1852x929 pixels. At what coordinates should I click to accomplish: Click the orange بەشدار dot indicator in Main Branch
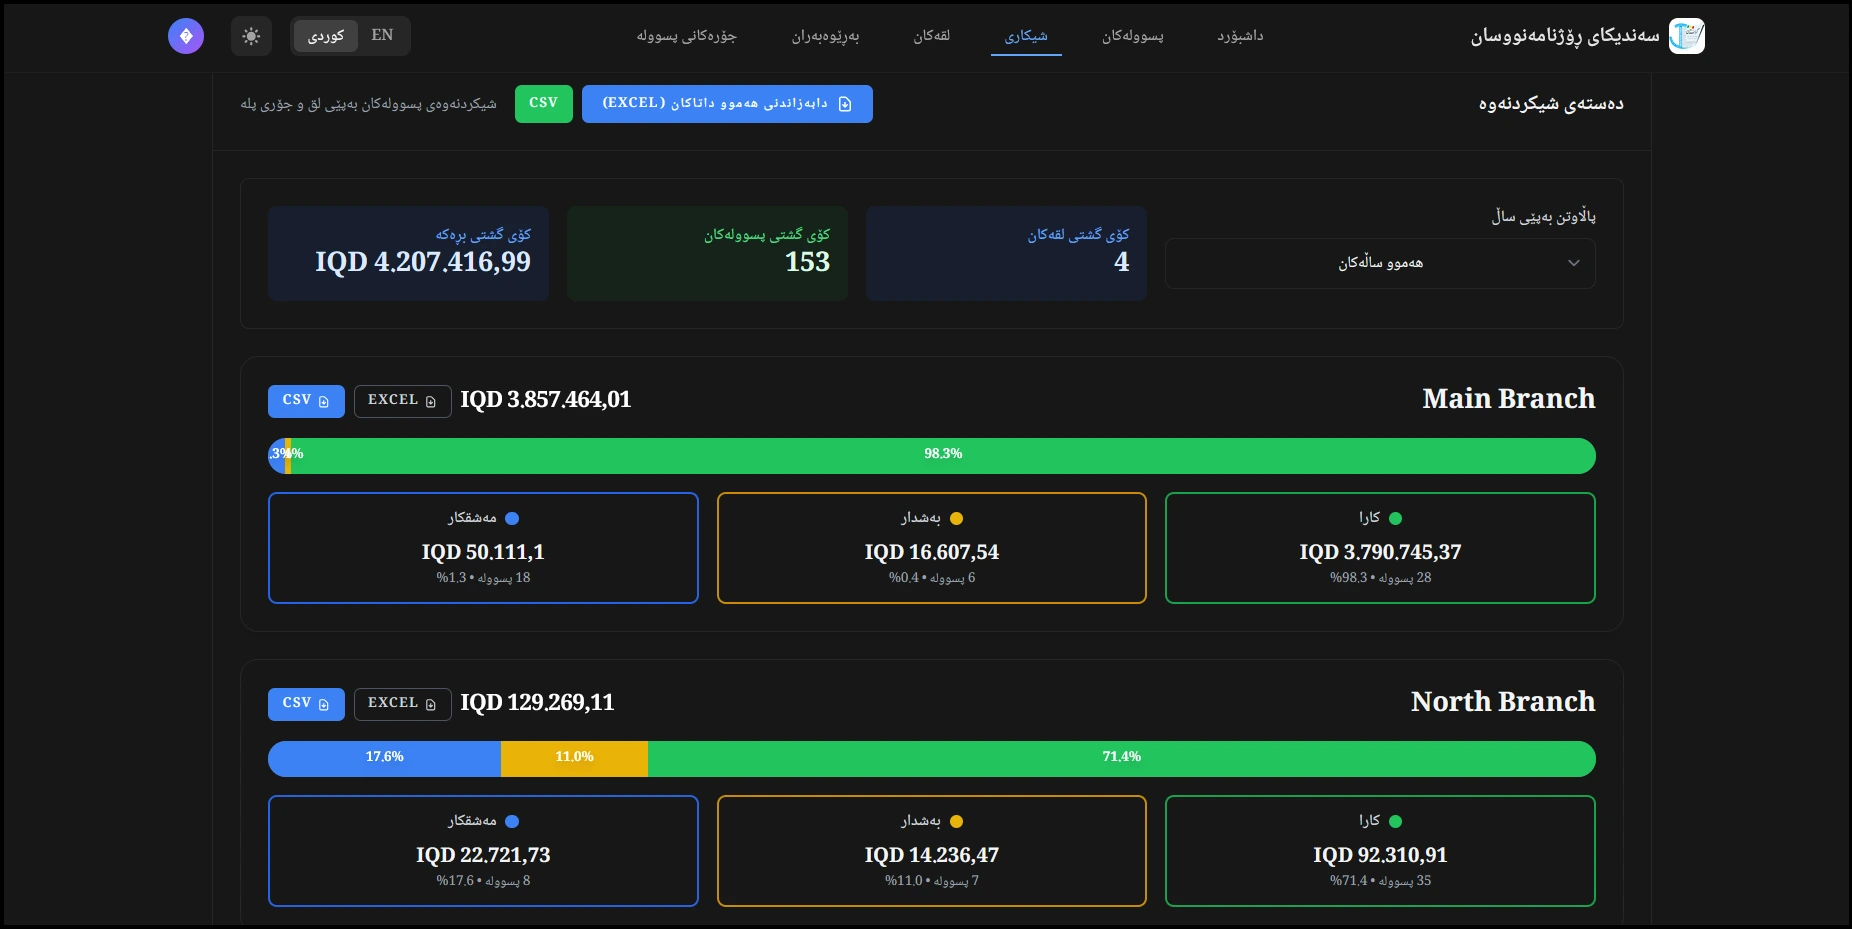[957, 518]
